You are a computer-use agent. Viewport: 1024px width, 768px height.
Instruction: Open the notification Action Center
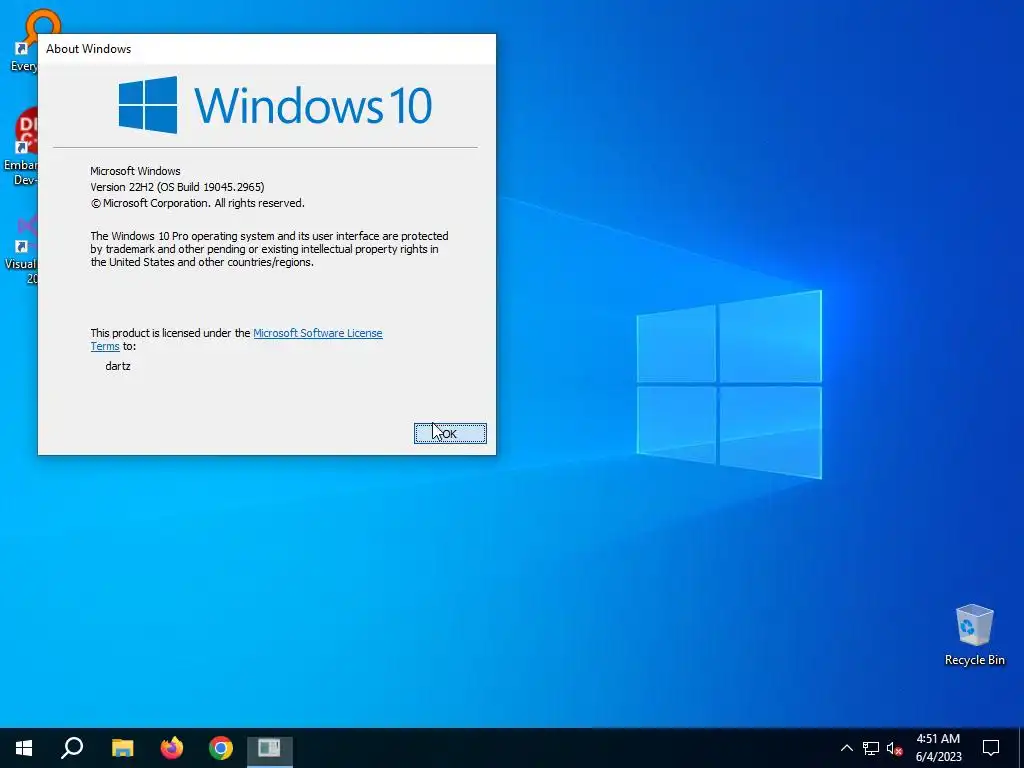991,748
